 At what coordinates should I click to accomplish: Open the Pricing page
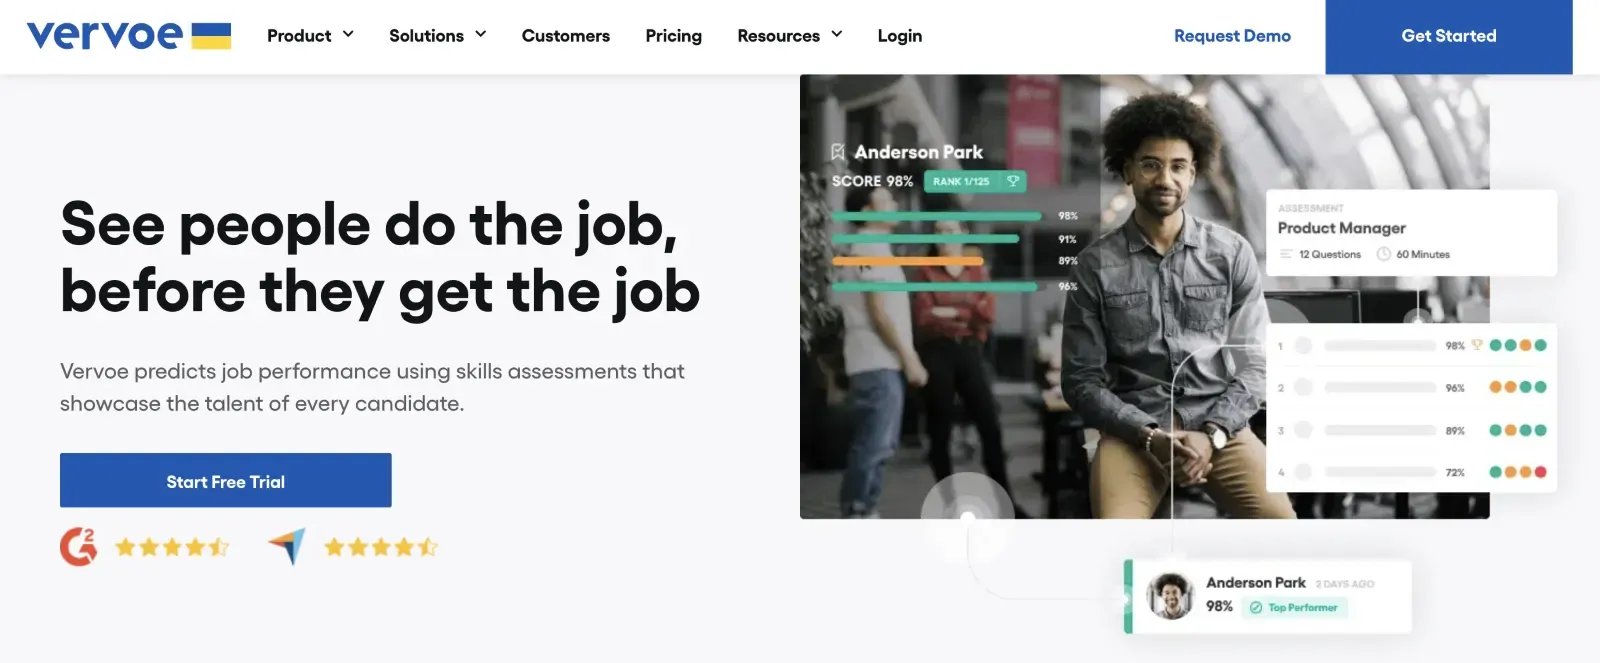pyautogui.click(x=673, y=36)
